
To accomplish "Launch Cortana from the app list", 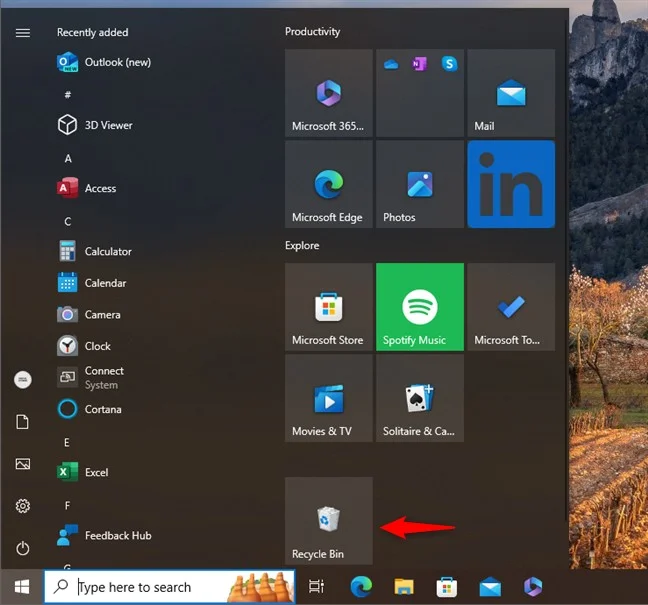I will (x=90, y=409).
